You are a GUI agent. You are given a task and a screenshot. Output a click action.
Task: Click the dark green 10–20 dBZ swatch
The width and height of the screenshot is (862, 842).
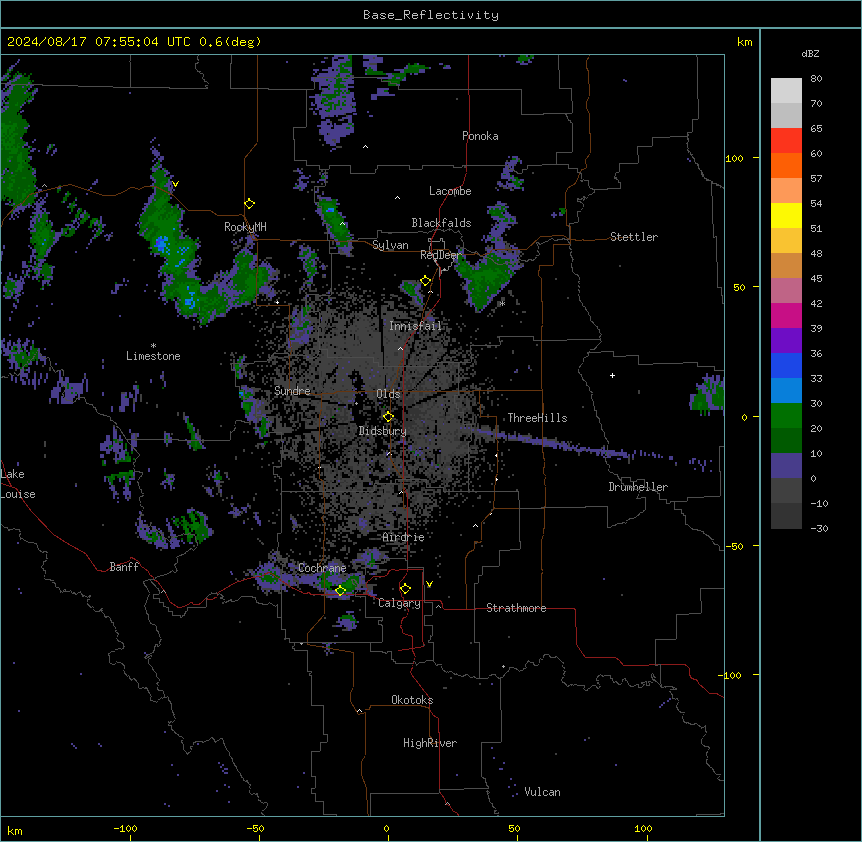(x=786, y=441)
